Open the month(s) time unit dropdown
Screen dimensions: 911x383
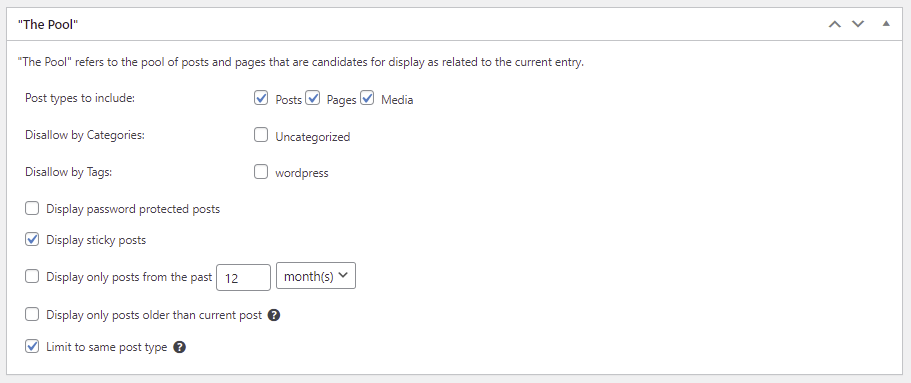(x=315, y=276)
